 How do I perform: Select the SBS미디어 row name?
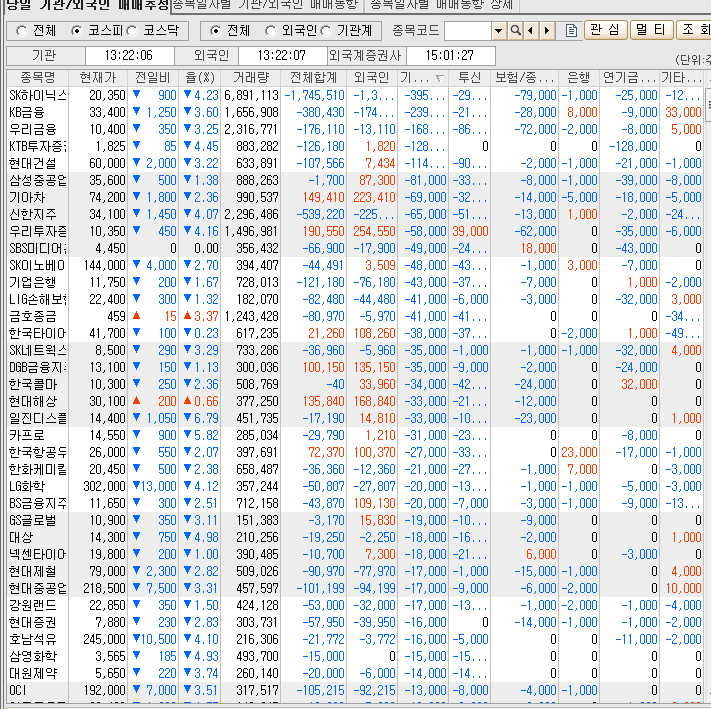tap(38, 248)
